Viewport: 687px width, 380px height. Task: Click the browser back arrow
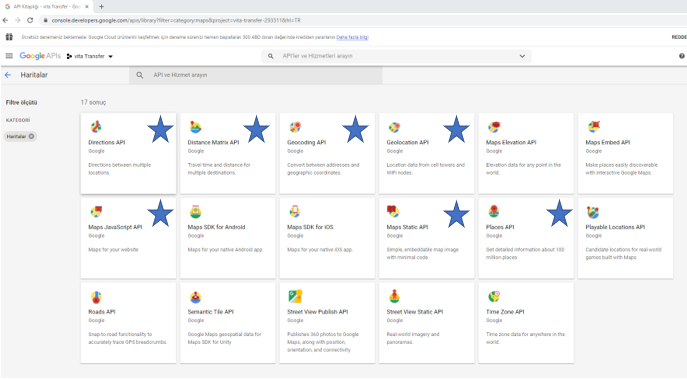pos(5,20)
